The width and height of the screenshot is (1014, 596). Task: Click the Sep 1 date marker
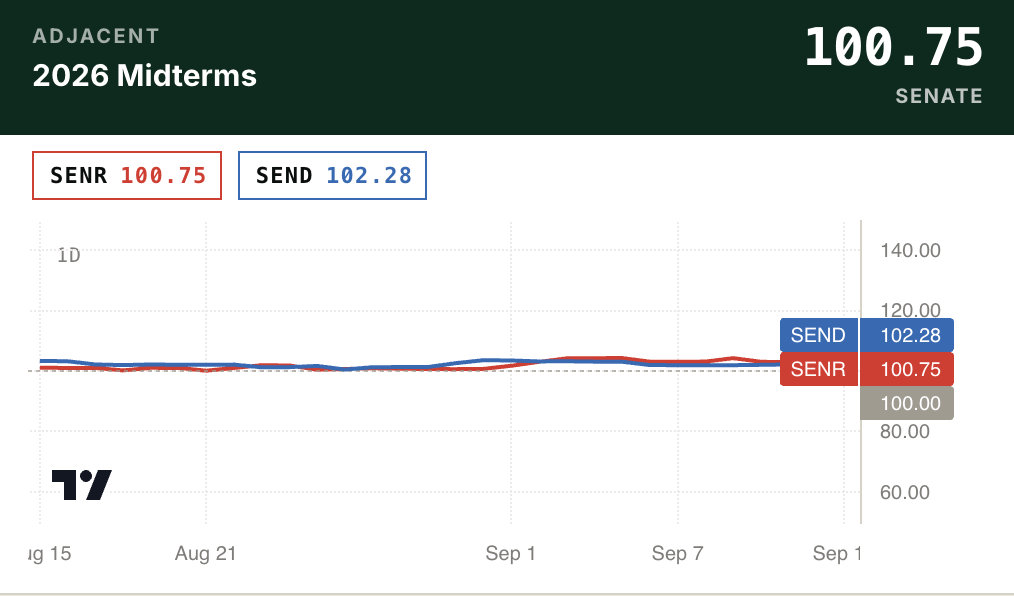pos(510,553)
